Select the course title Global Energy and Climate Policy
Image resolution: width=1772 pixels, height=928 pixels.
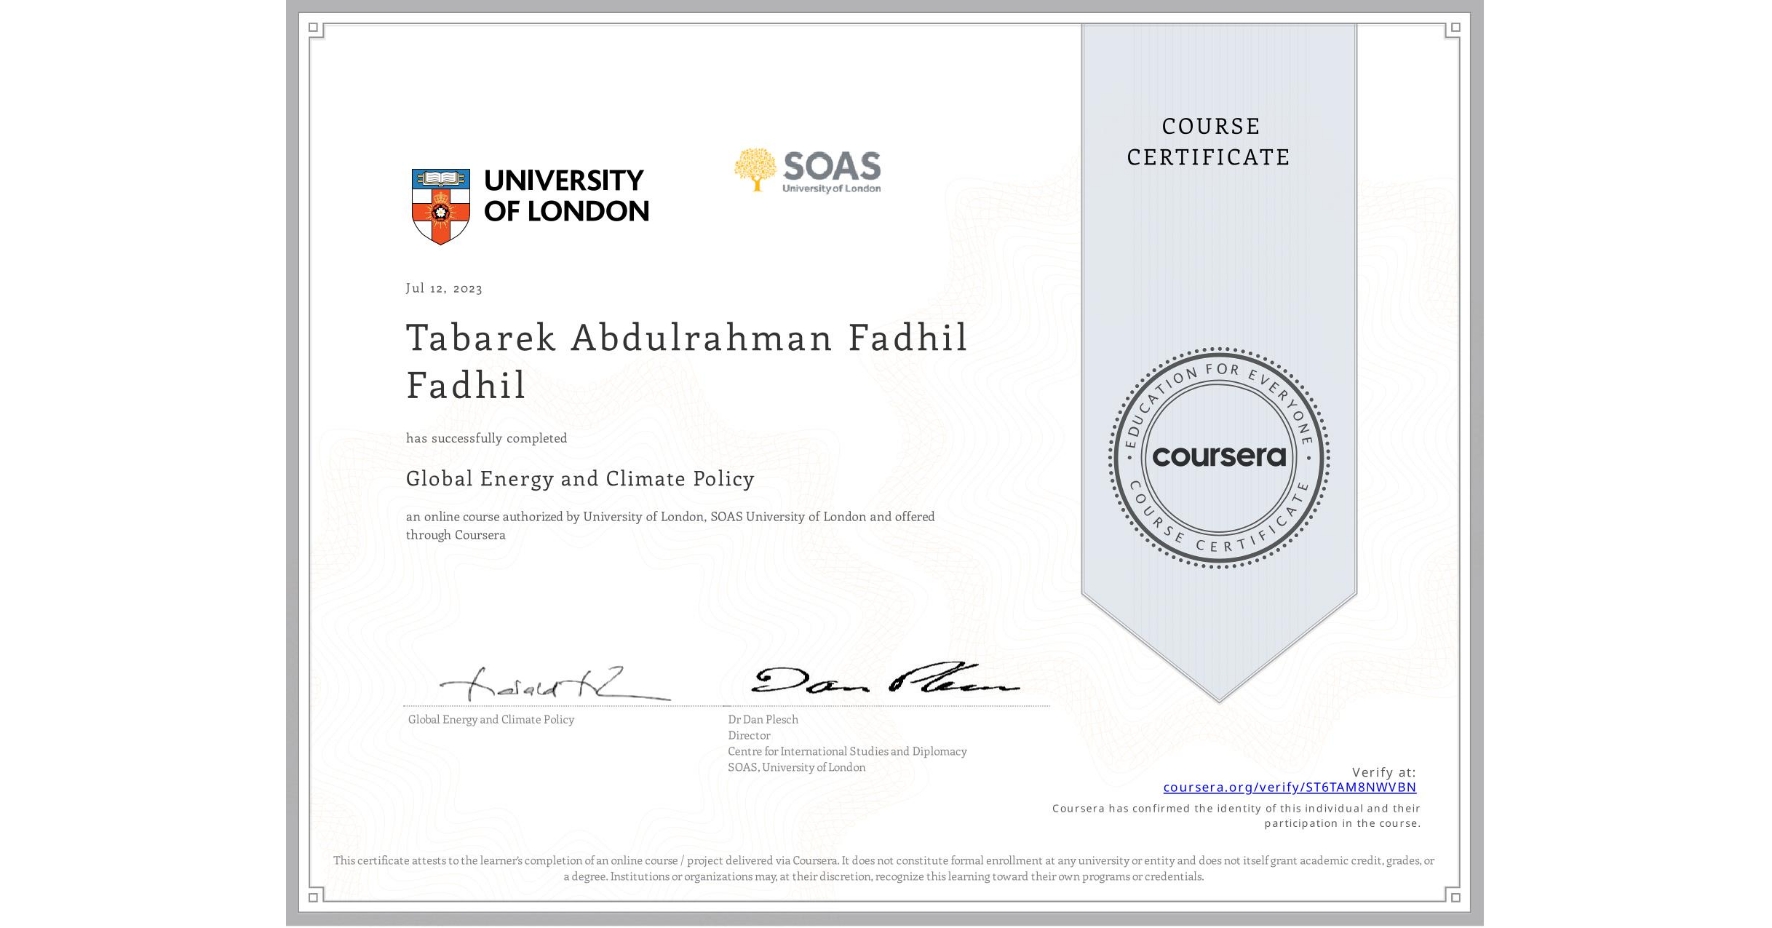point(580,479)
